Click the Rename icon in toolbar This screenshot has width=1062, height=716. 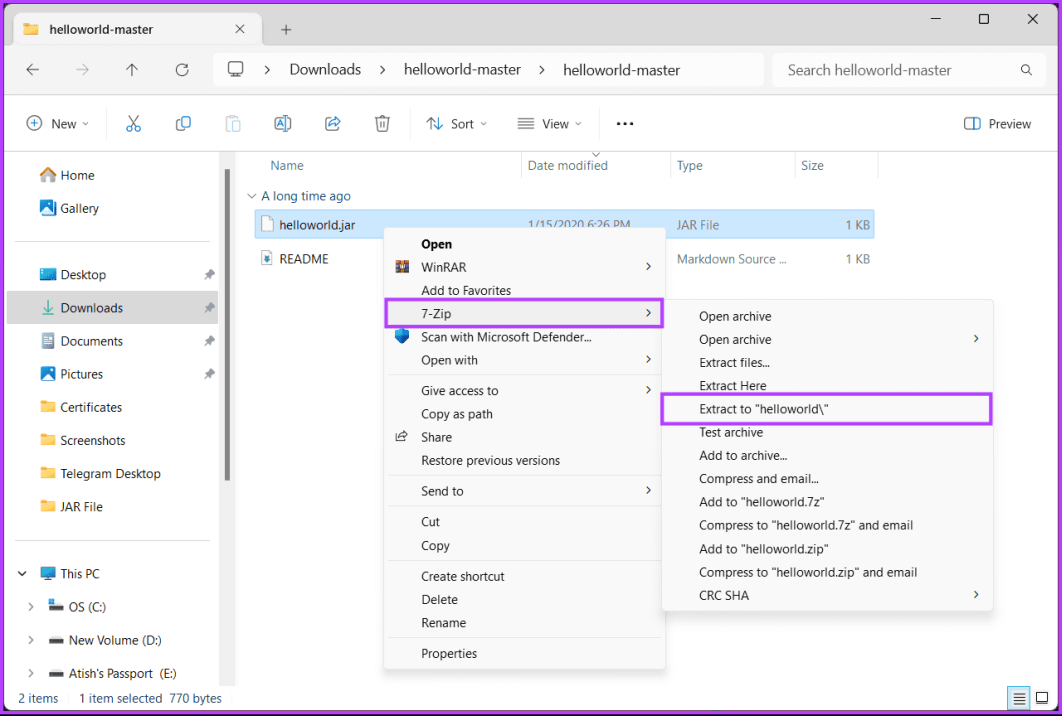pyautogui.click(x=283, y=124)
